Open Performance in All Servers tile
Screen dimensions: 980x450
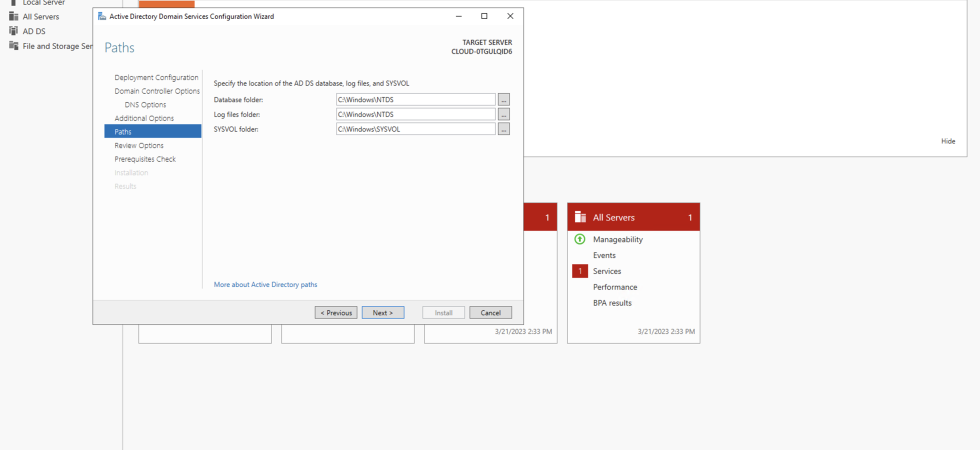(x=615, y=288)
